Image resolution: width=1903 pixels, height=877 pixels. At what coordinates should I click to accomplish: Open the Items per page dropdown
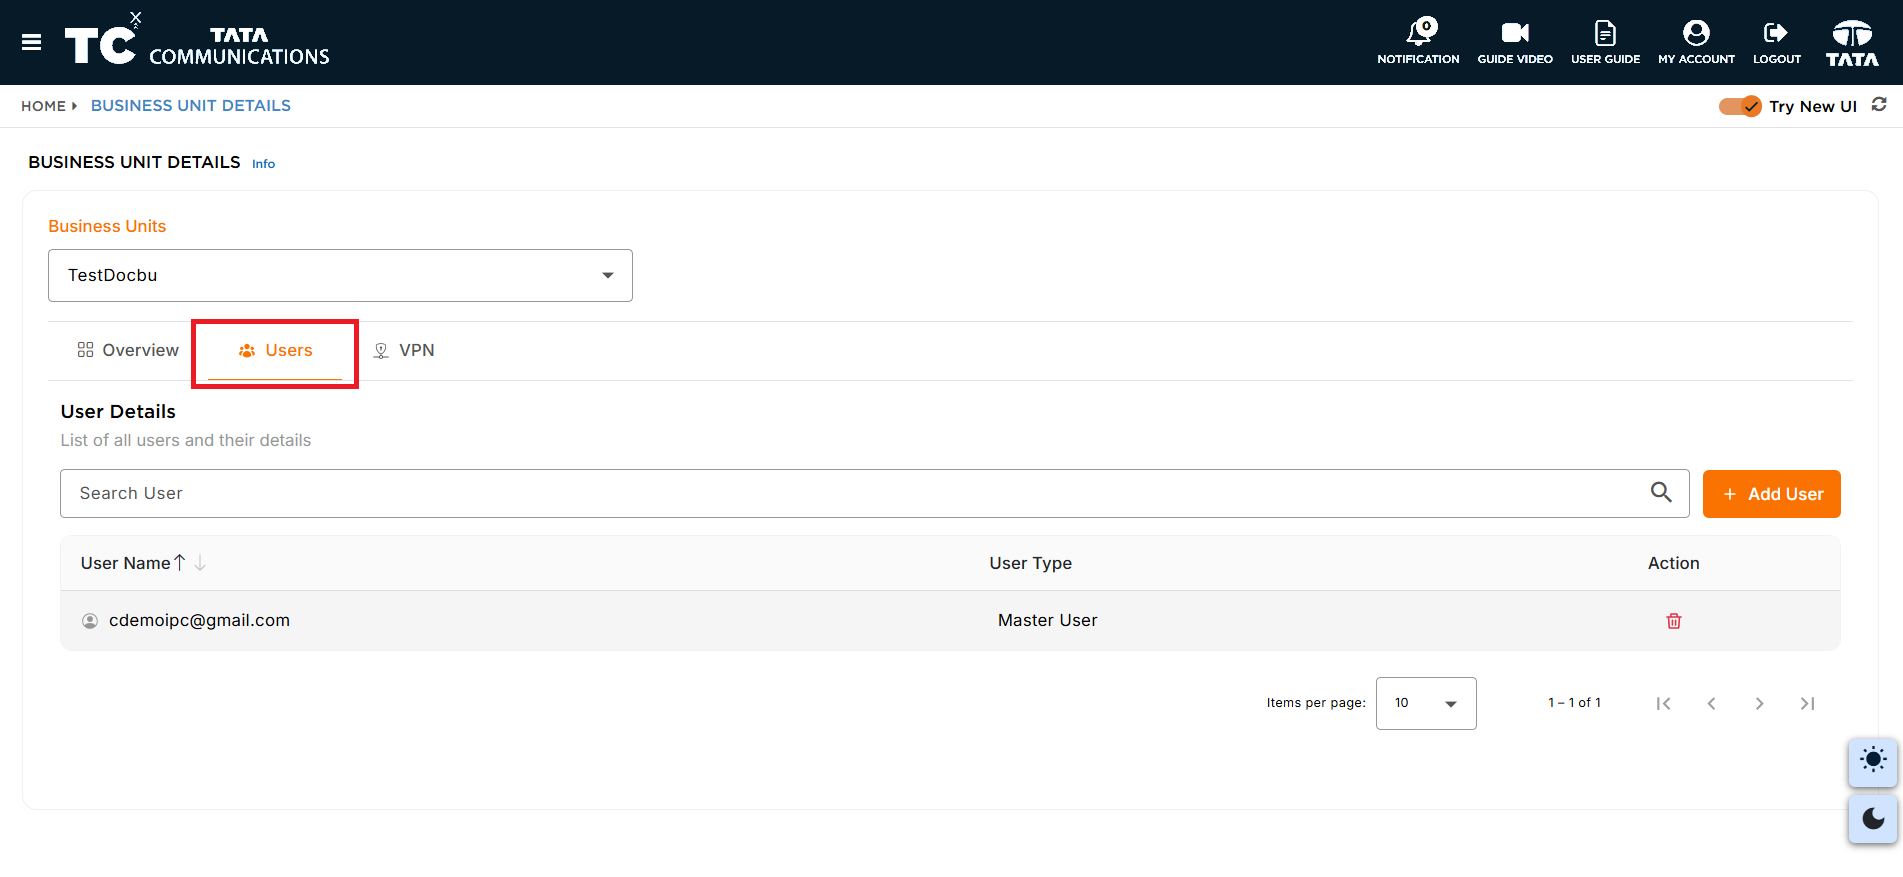point(1426,703)
